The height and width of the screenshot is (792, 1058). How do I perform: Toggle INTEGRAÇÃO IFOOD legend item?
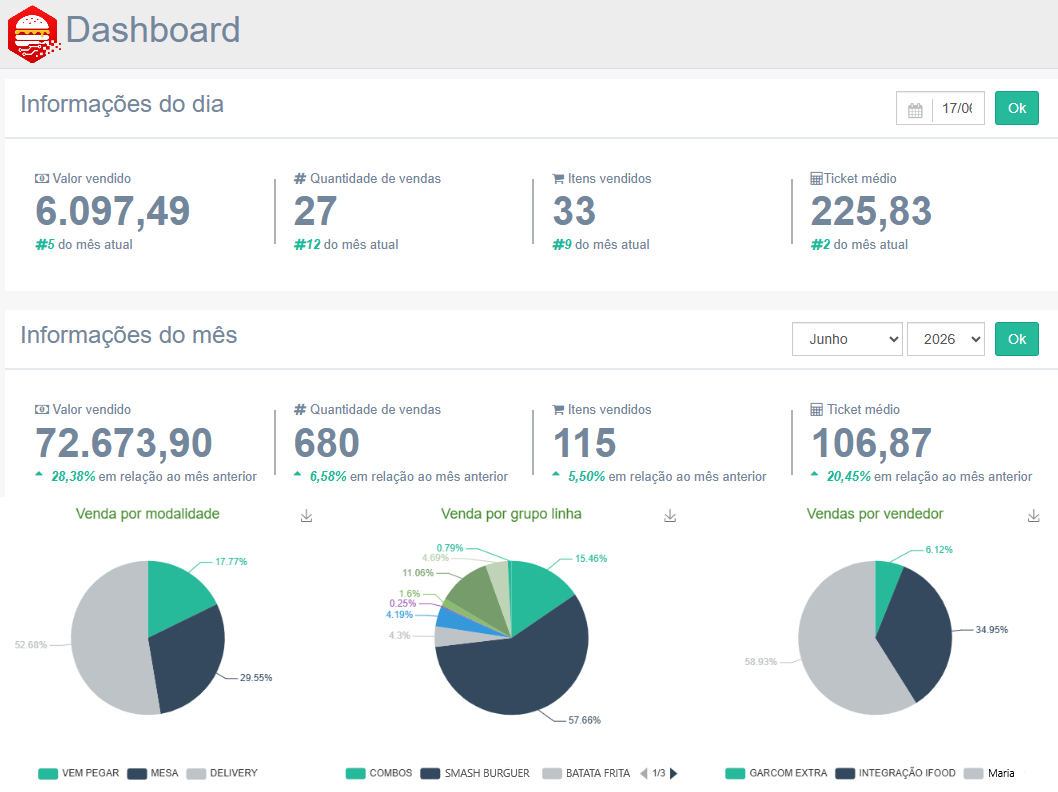895,773
